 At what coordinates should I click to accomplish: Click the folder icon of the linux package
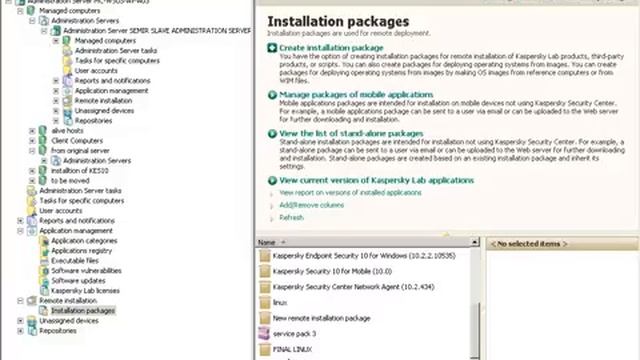(265, 302)
